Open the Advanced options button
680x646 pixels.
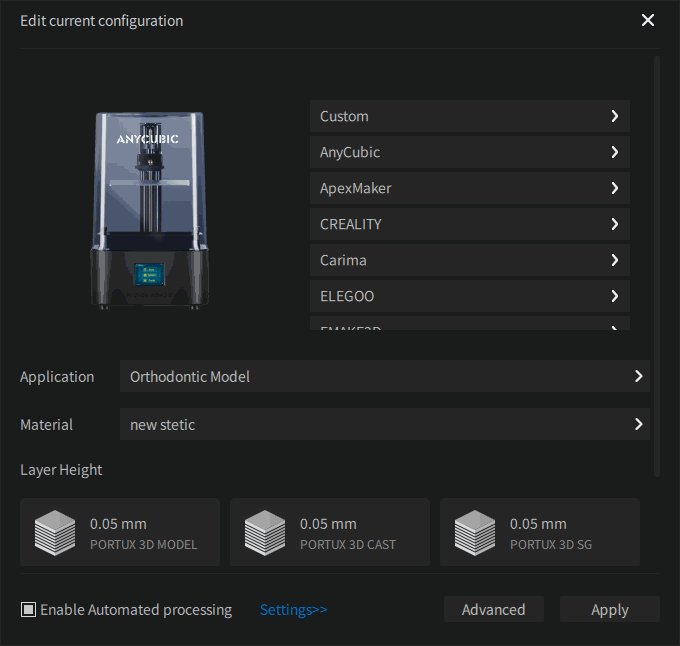[493, 609]
